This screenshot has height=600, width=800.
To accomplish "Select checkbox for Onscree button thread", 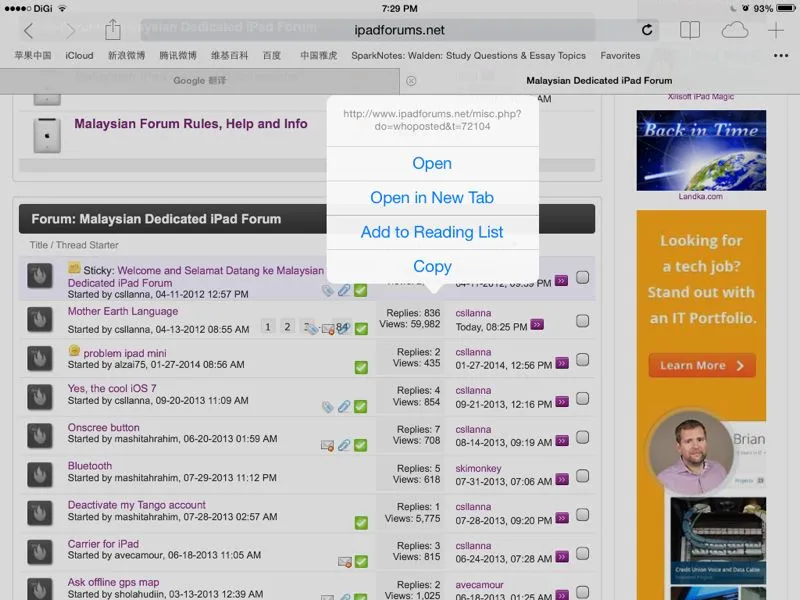I will (582, 438).
